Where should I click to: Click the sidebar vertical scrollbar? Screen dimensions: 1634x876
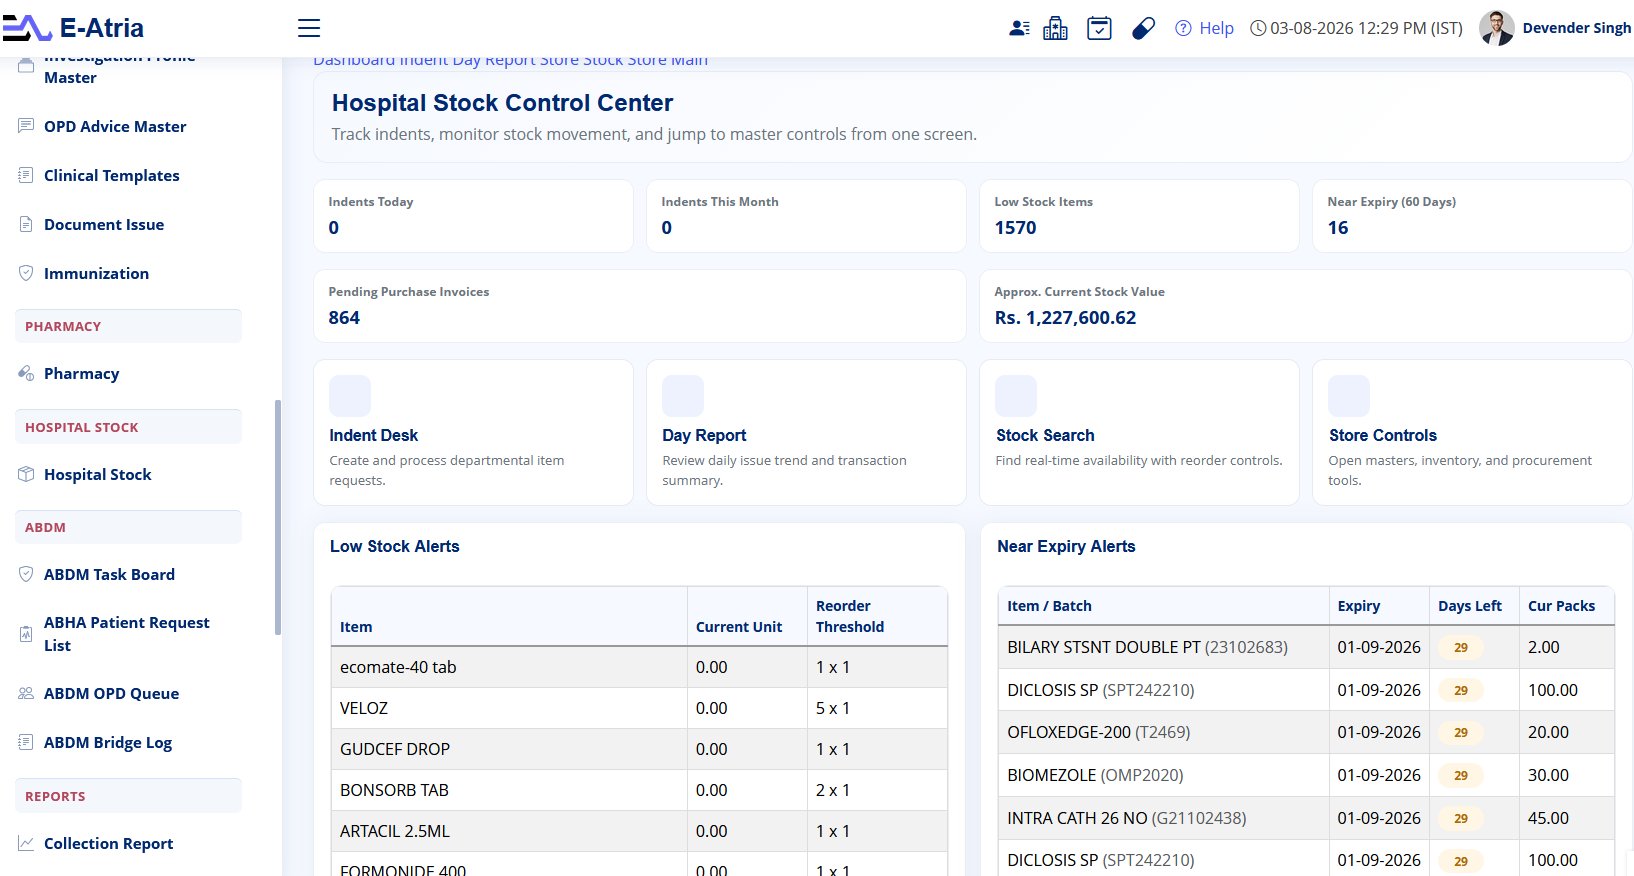coord(277,517)
